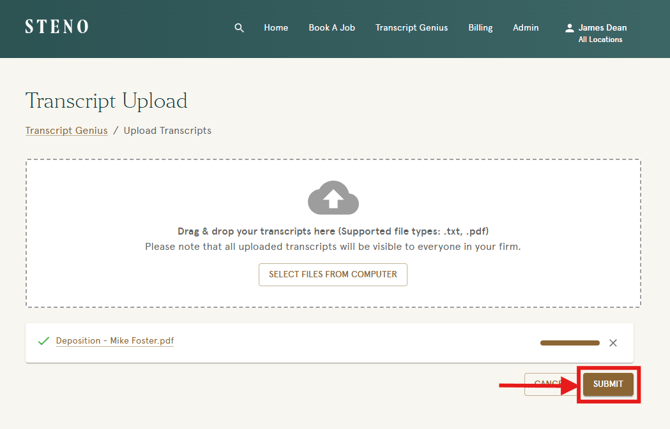Viewport: 670px width, 429px height.
Task: Open Book A Job in the navigation
Action: click(332, 28)
